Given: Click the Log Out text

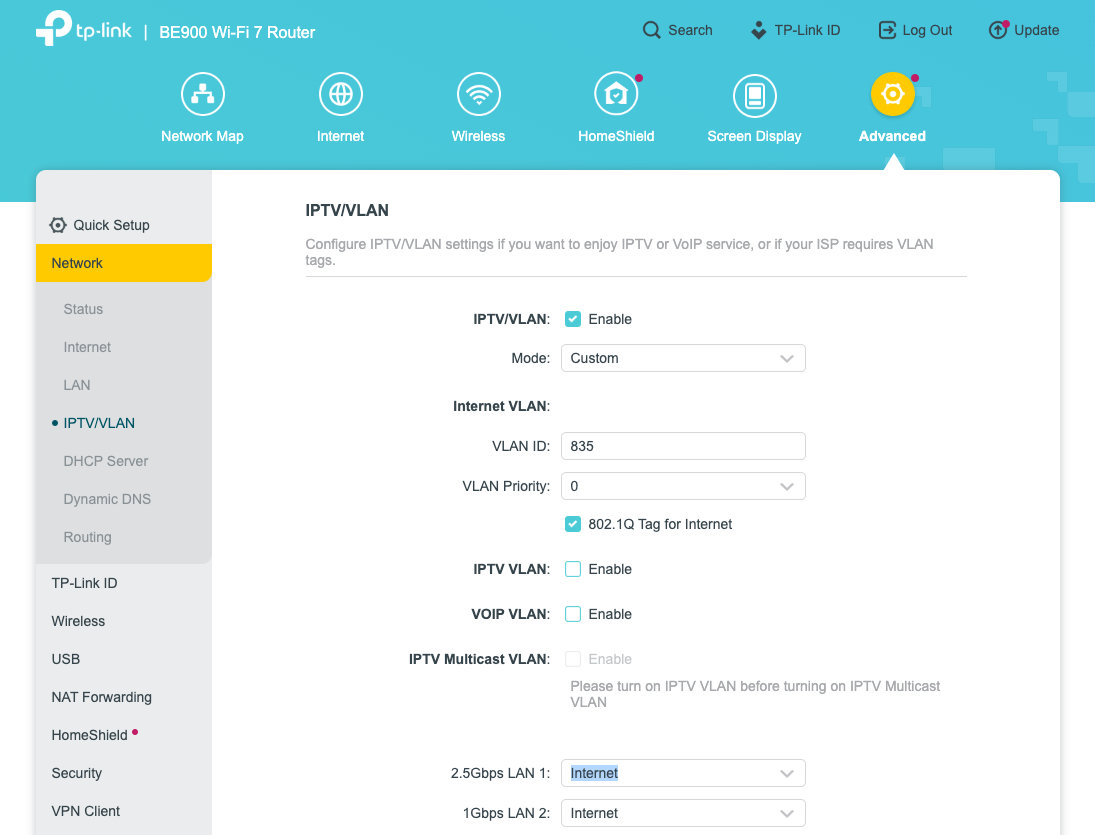Looking at the screenshot, I should (927, 30).
